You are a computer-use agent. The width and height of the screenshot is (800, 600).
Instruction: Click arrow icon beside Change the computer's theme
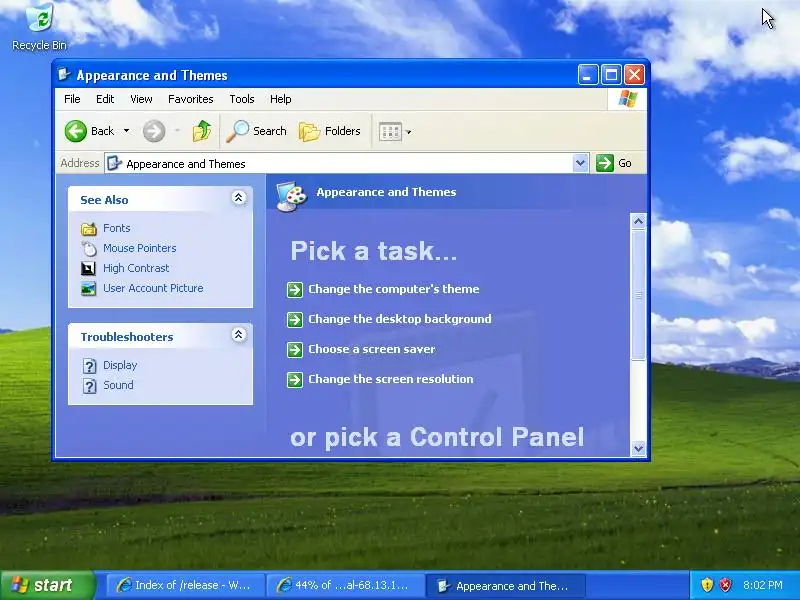click(x=295, y=290)
